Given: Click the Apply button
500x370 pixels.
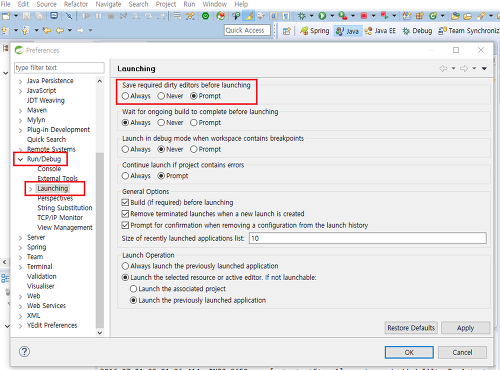Looking at the screenshot, I should point(465,328).
